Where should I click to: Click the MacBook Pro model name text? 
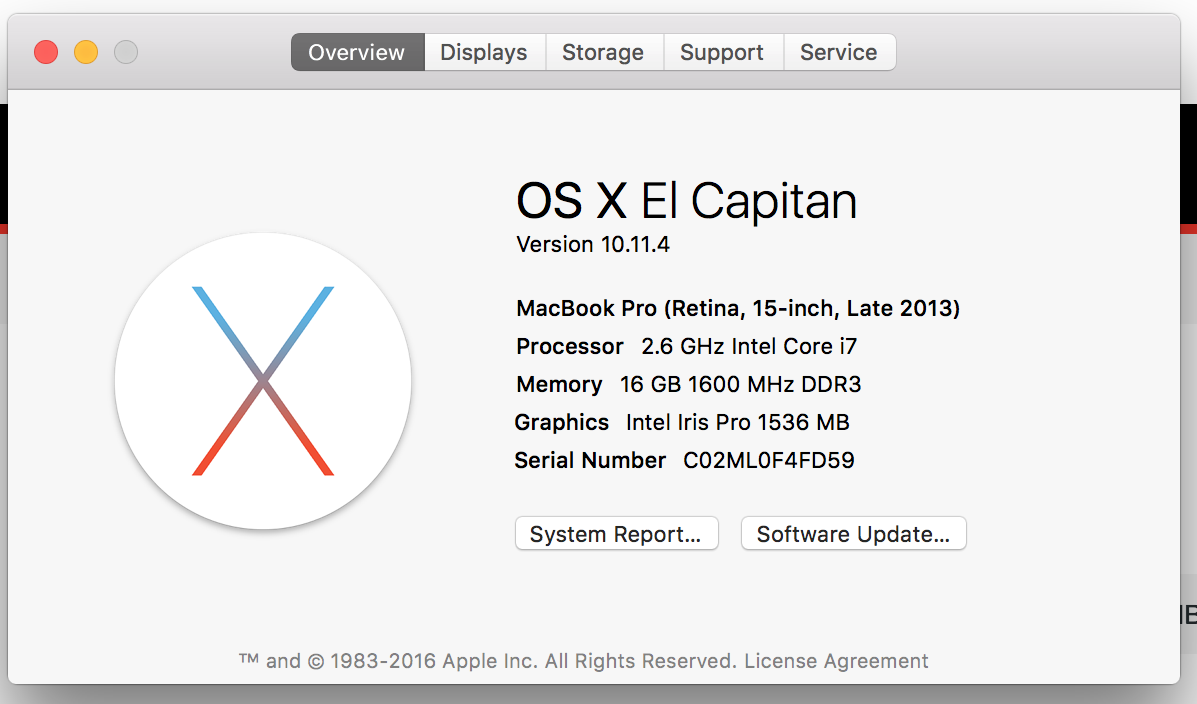(x=738, y=308)
